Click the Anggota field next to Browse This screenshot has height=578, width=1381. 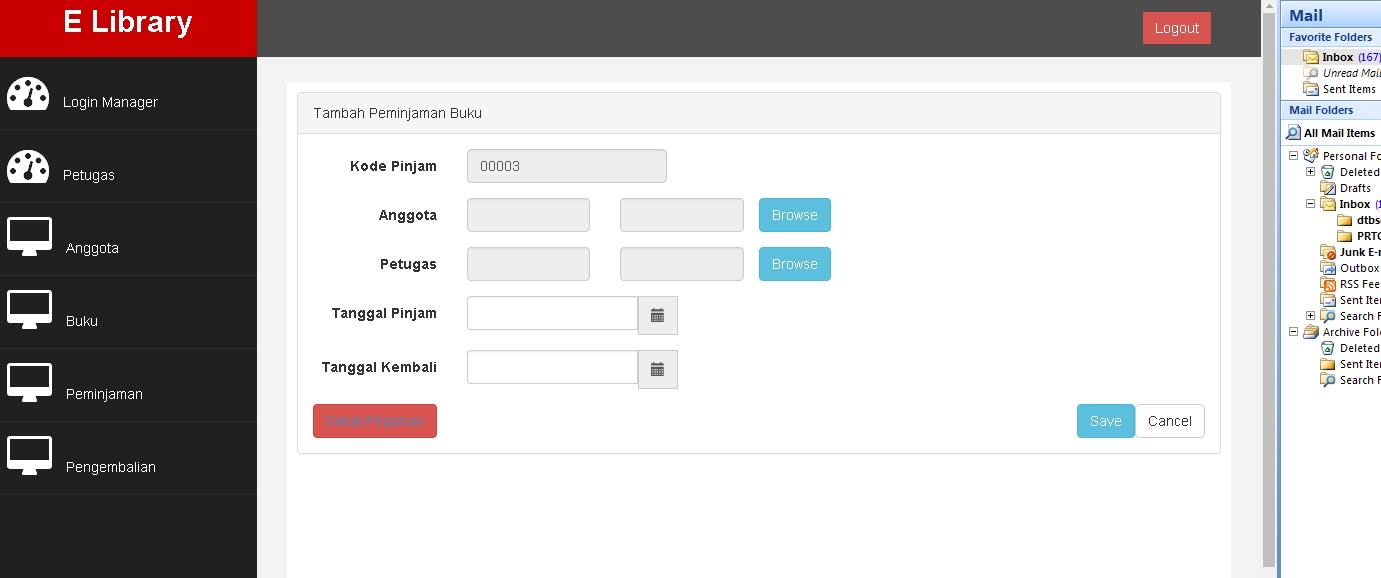click(682, 215)
